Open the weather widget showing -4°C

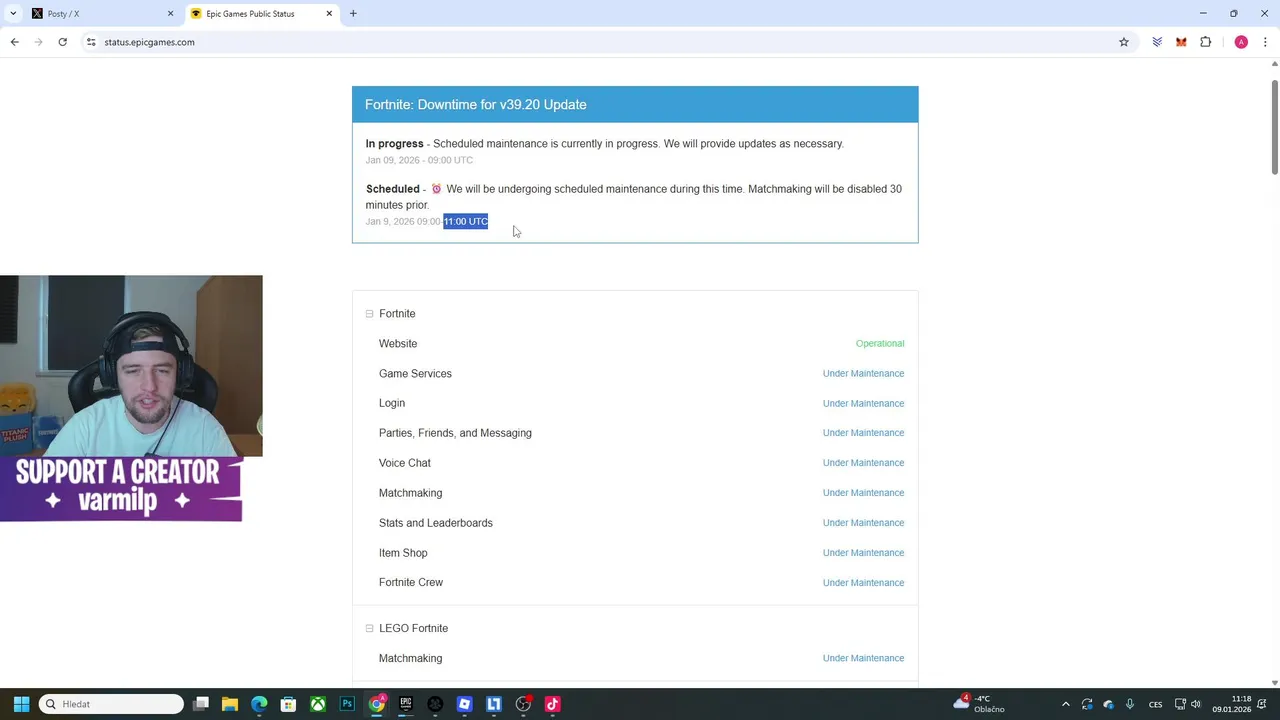click(x=979, y=704)
